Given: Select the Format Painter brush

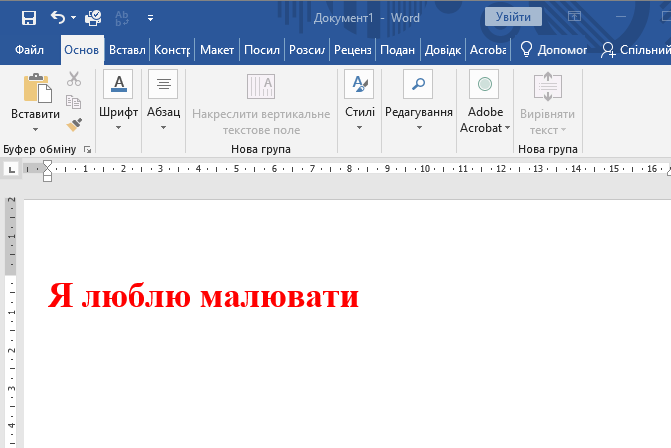Looking at the screenshot, I should click(74, 125).
